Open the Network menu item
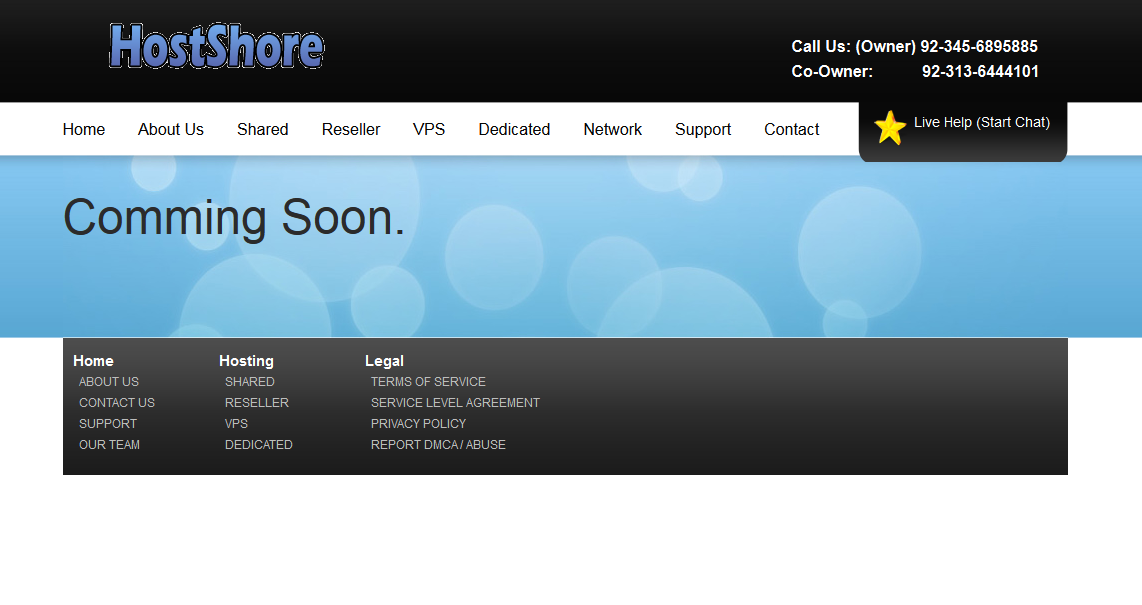This screenshot has width=1142, height=605. point(613,129)
